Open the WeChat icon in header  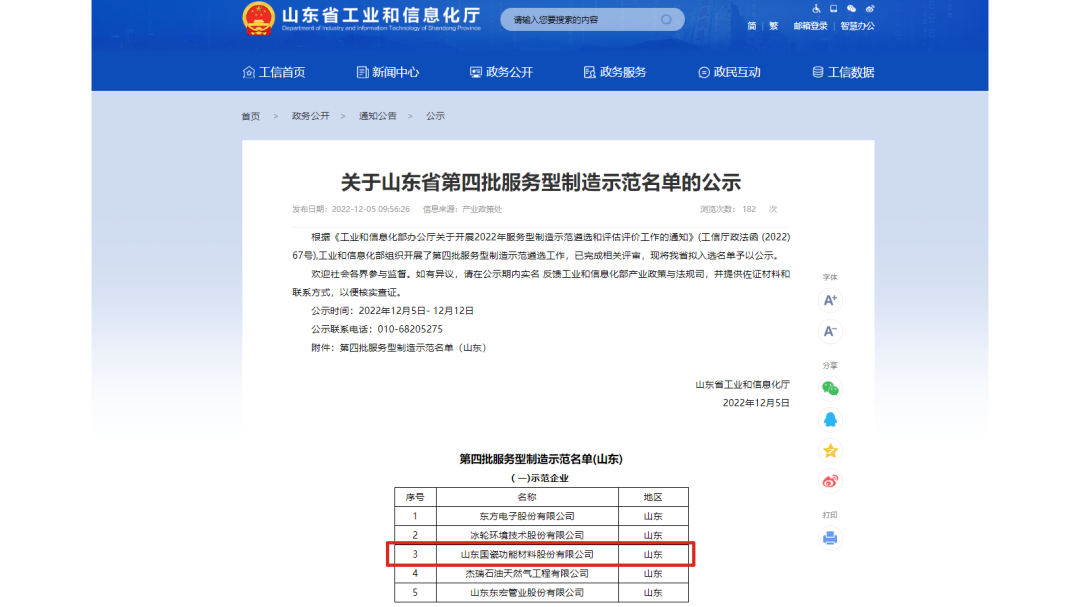tap(852, 8)
